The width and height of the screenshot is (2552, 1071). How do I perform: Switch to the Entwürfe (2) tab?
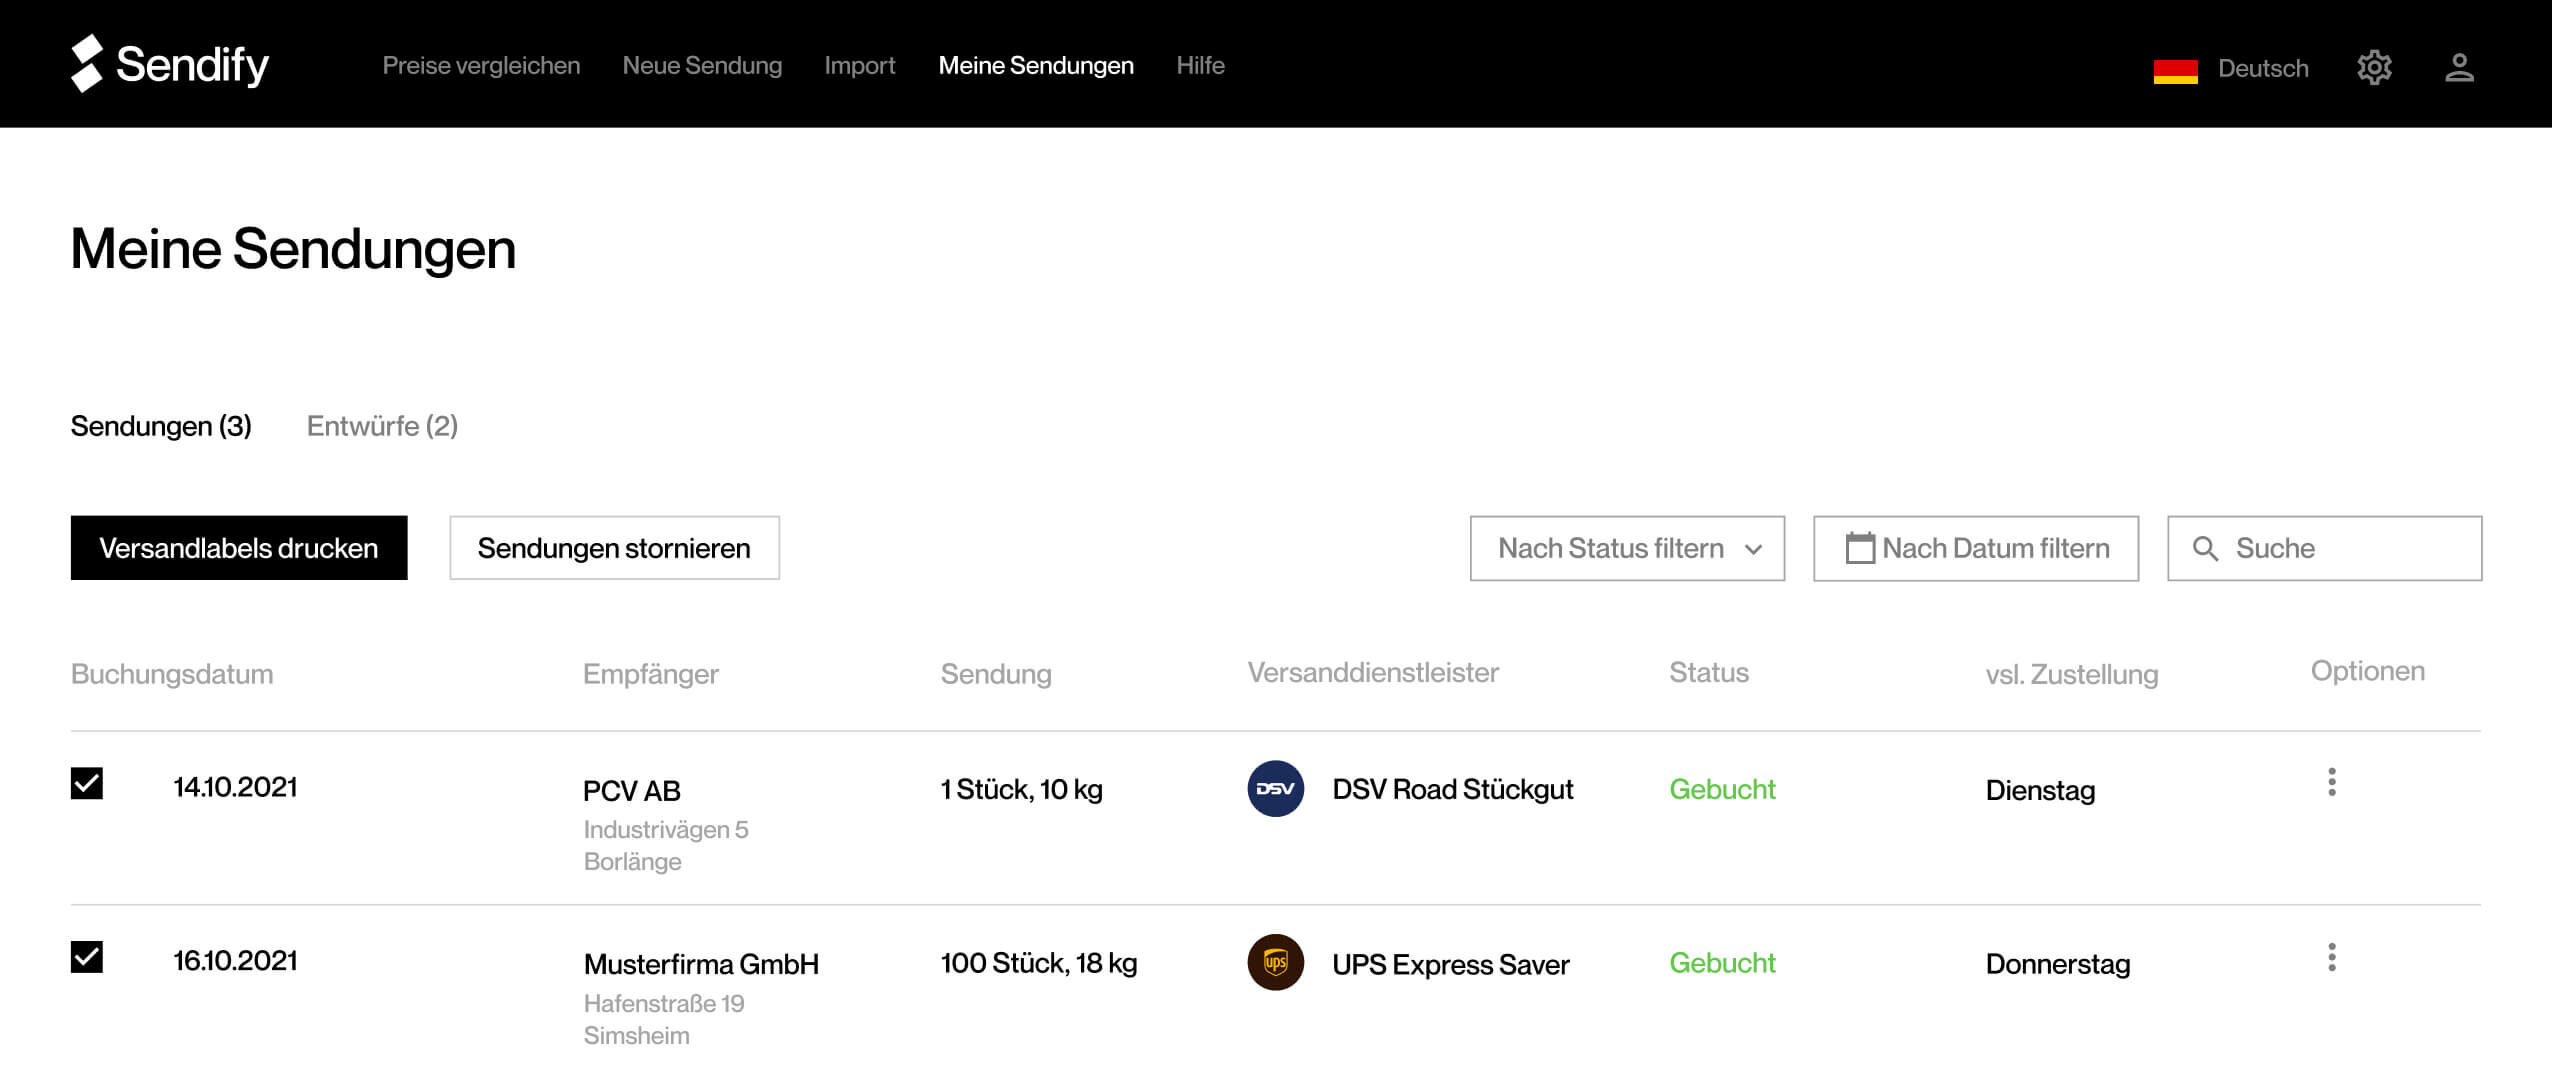pyautogui.click(x=382, y=426)
